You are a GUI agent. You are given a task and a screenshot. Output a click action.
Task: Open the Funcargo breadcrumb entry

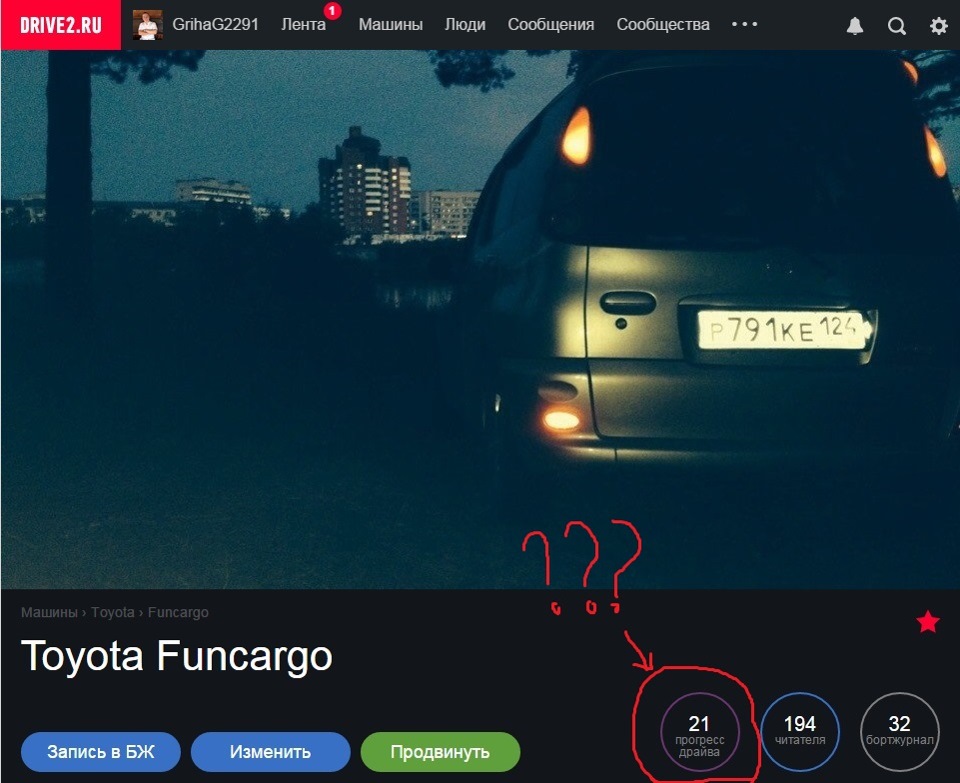[177, 613]
